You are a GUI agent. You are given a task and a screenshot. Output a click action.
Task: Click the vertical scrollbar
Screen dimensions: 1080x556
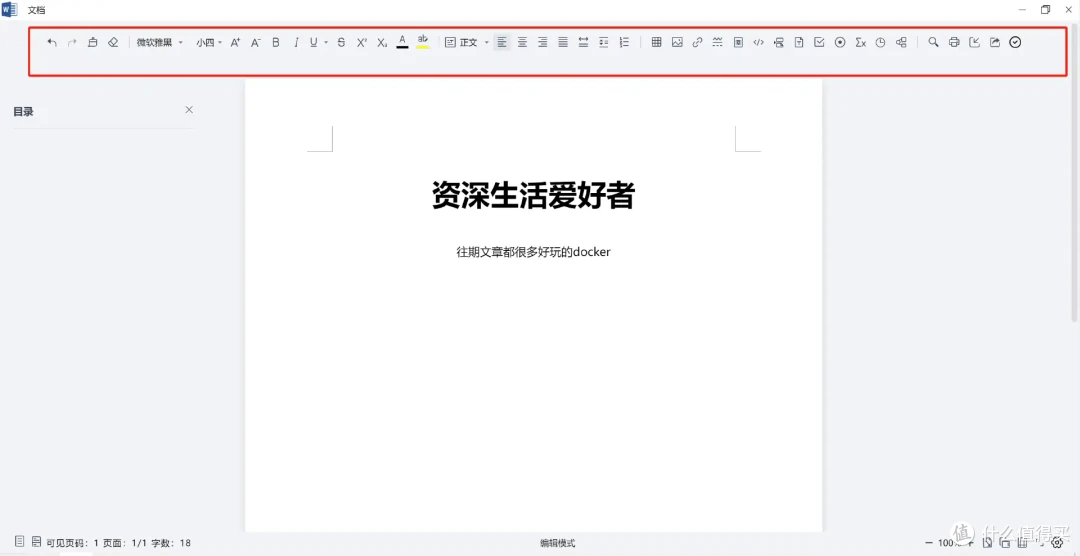(1075, 172)
